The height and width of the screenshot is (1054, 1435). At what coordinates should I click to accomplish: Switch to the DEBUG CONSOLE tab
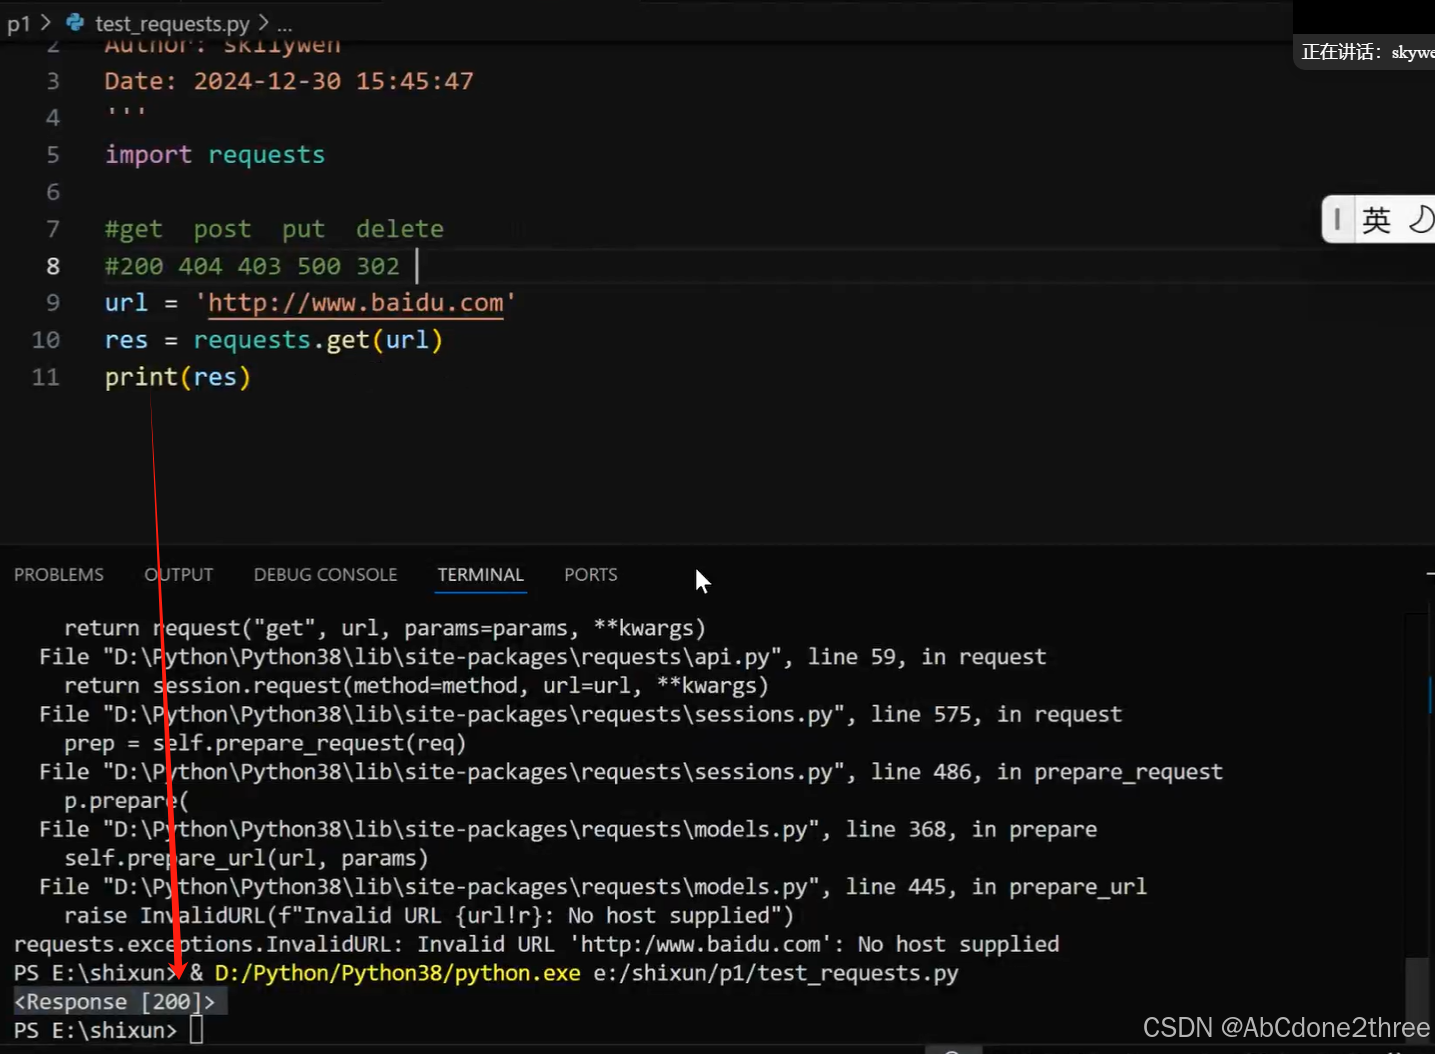325,575
